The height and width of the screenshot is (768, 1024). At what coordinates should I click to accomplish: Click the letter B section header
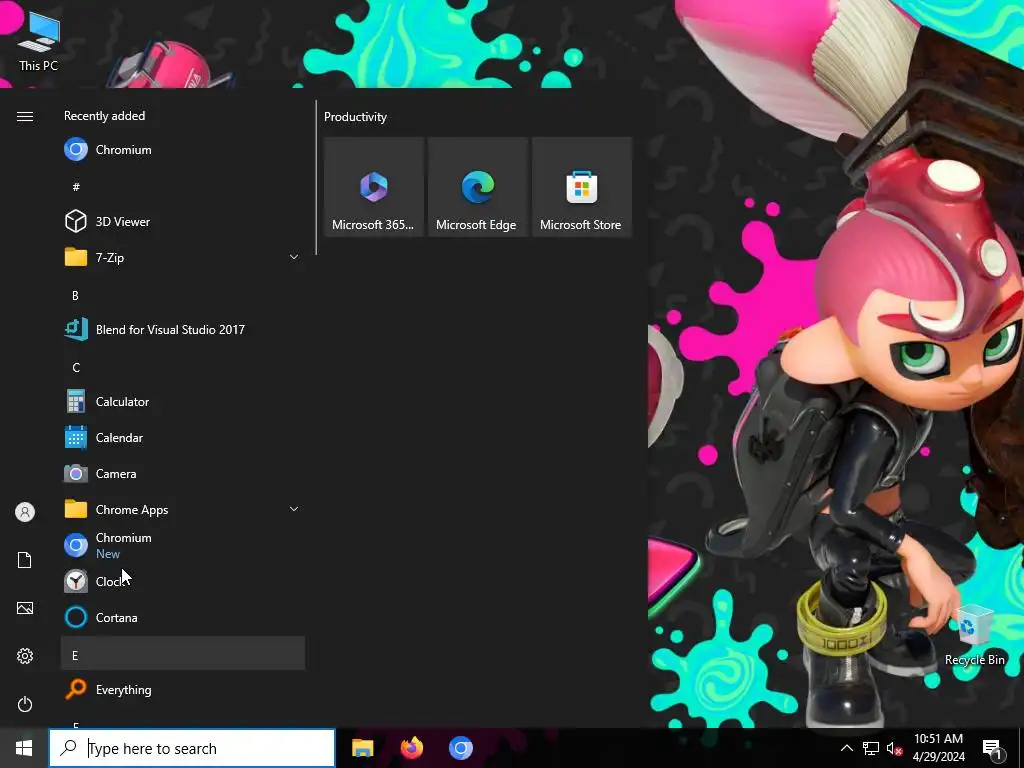pyautogui.click(x=183, y=295)
